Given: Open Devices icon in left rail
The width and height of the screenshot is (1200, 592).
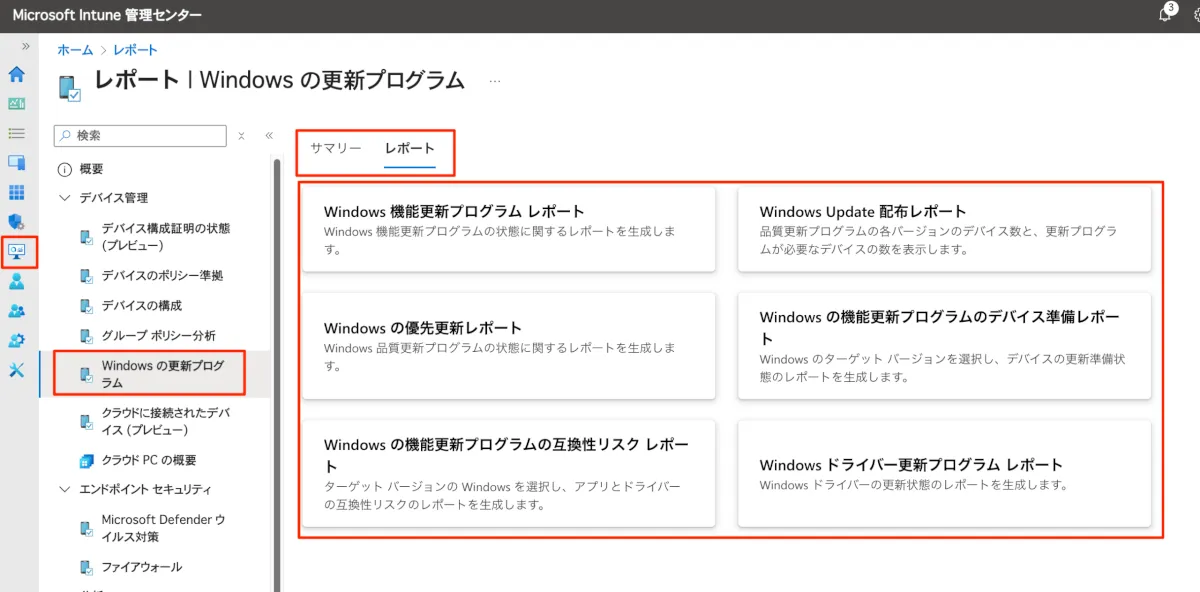Looking at the screenshot, I should tap(17, 162).
